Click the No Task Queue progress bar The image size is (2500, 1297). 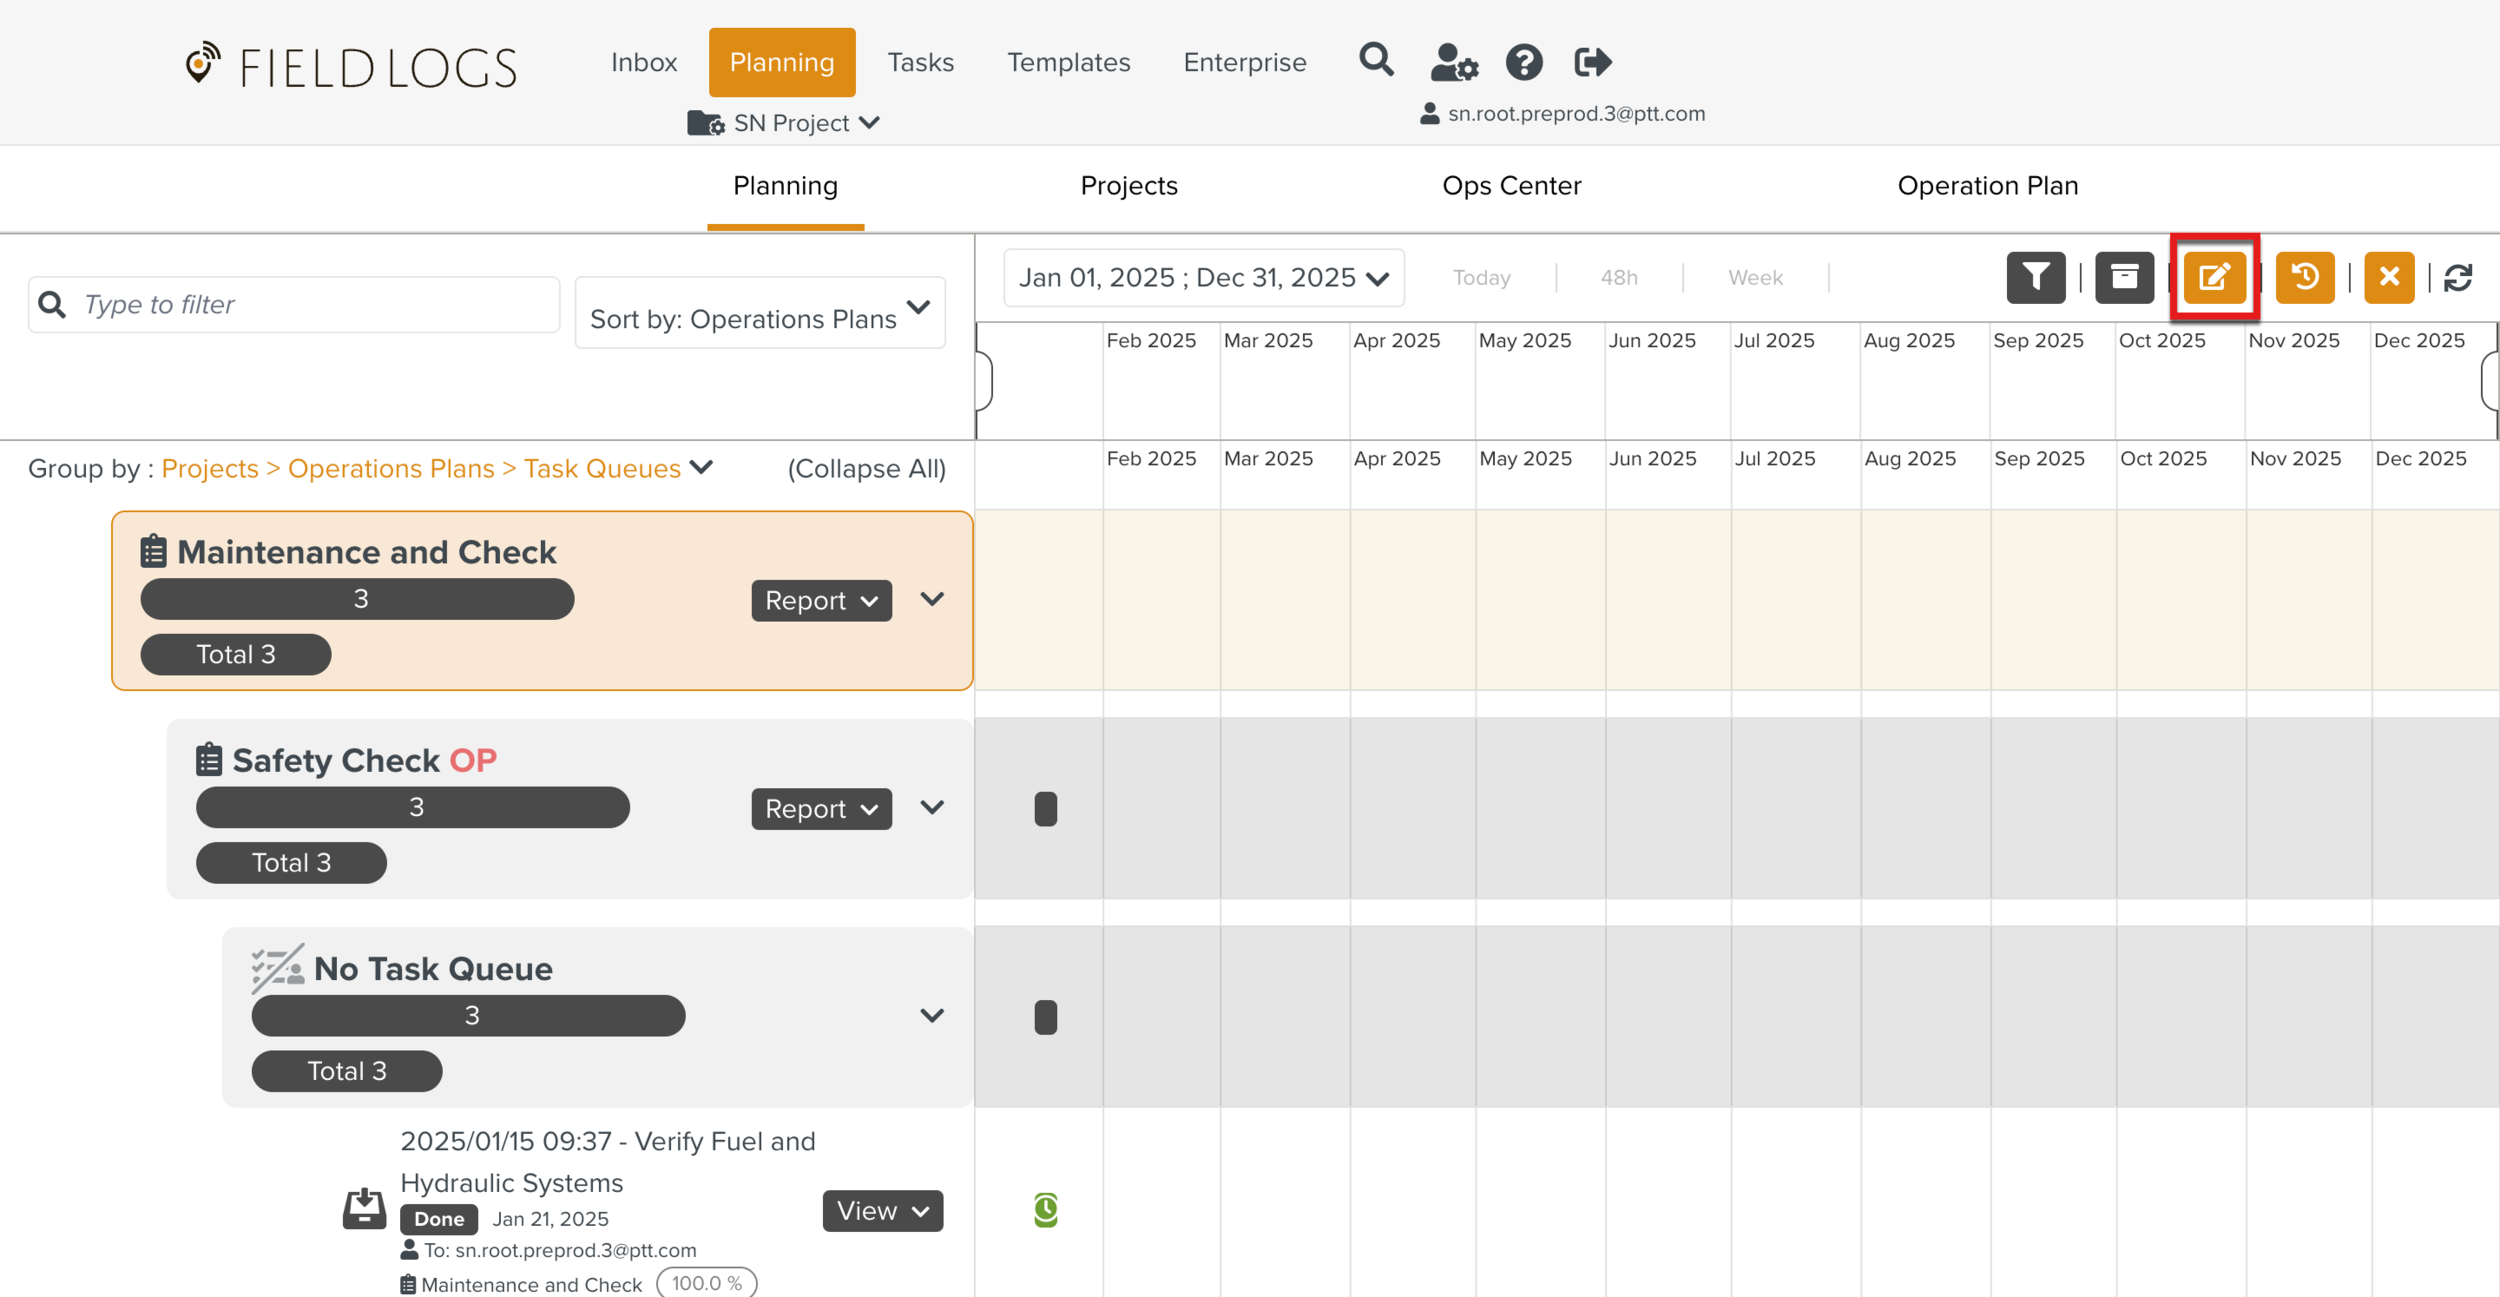click(x=468, y=1015)
